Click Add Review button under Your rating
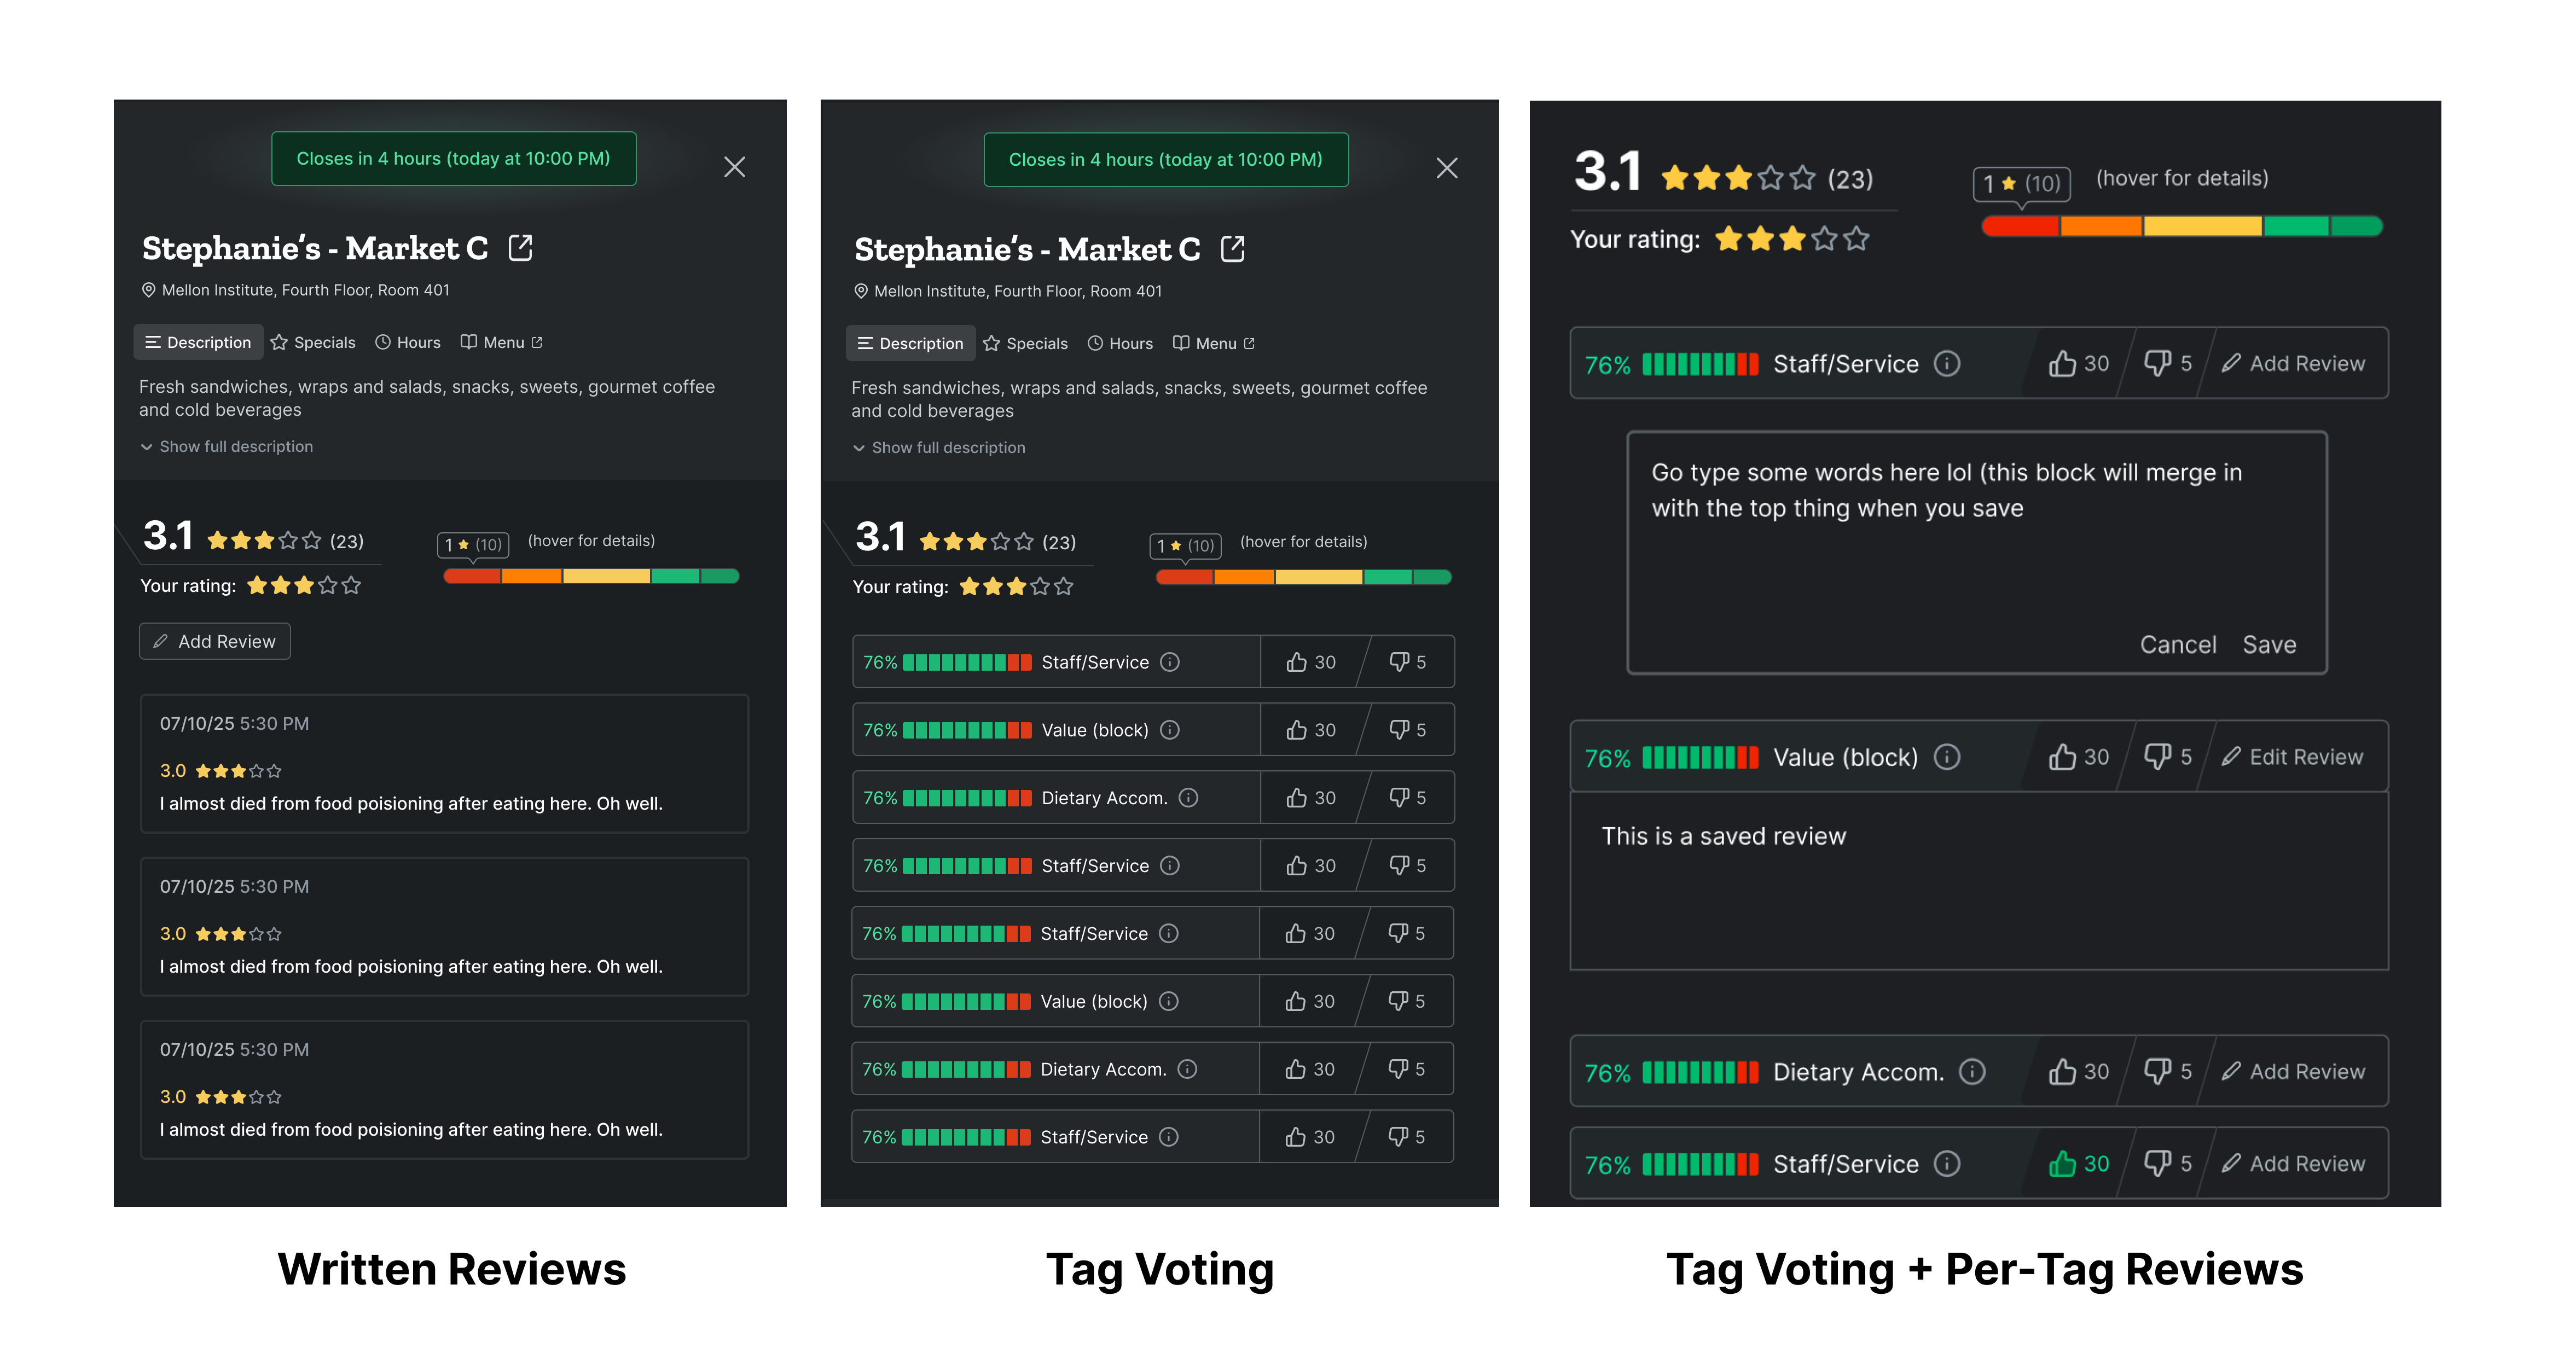The width and height of the screenshot is (2576, 1360). [x=215, y=641]
